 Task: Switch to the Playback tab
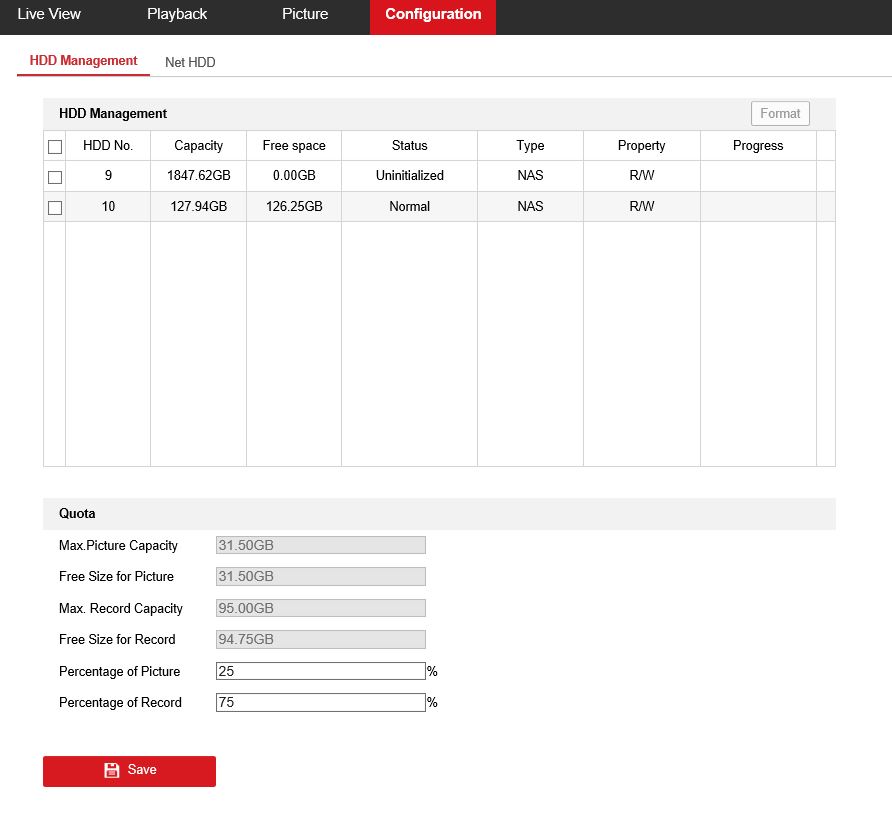[x=177, y=15]
